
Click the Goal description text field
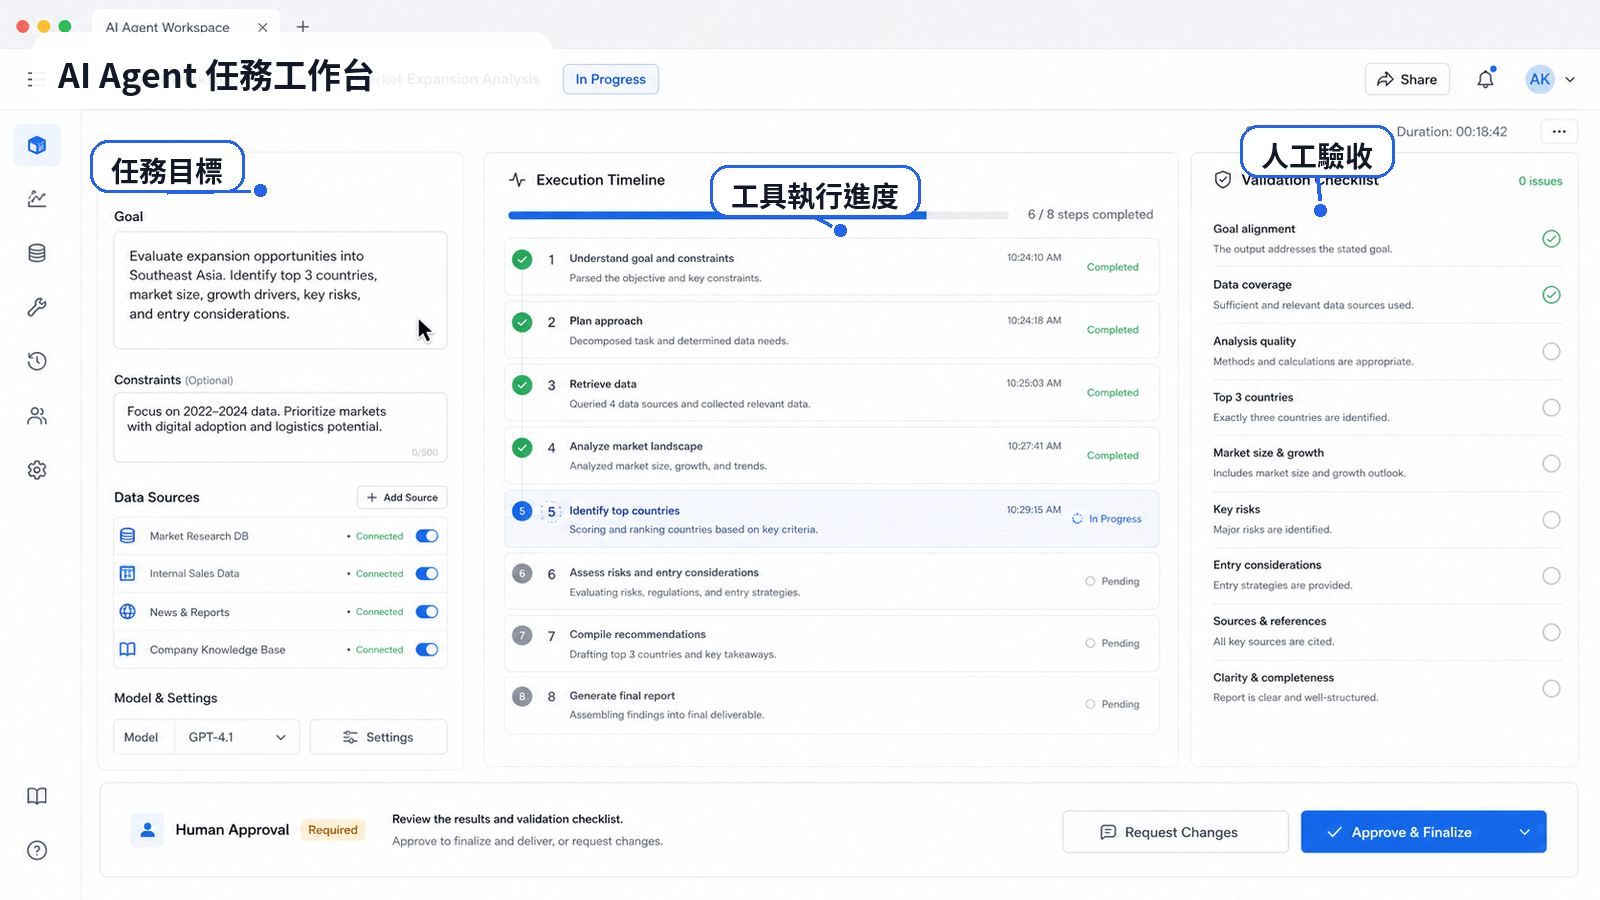click(x=280, y=290)
